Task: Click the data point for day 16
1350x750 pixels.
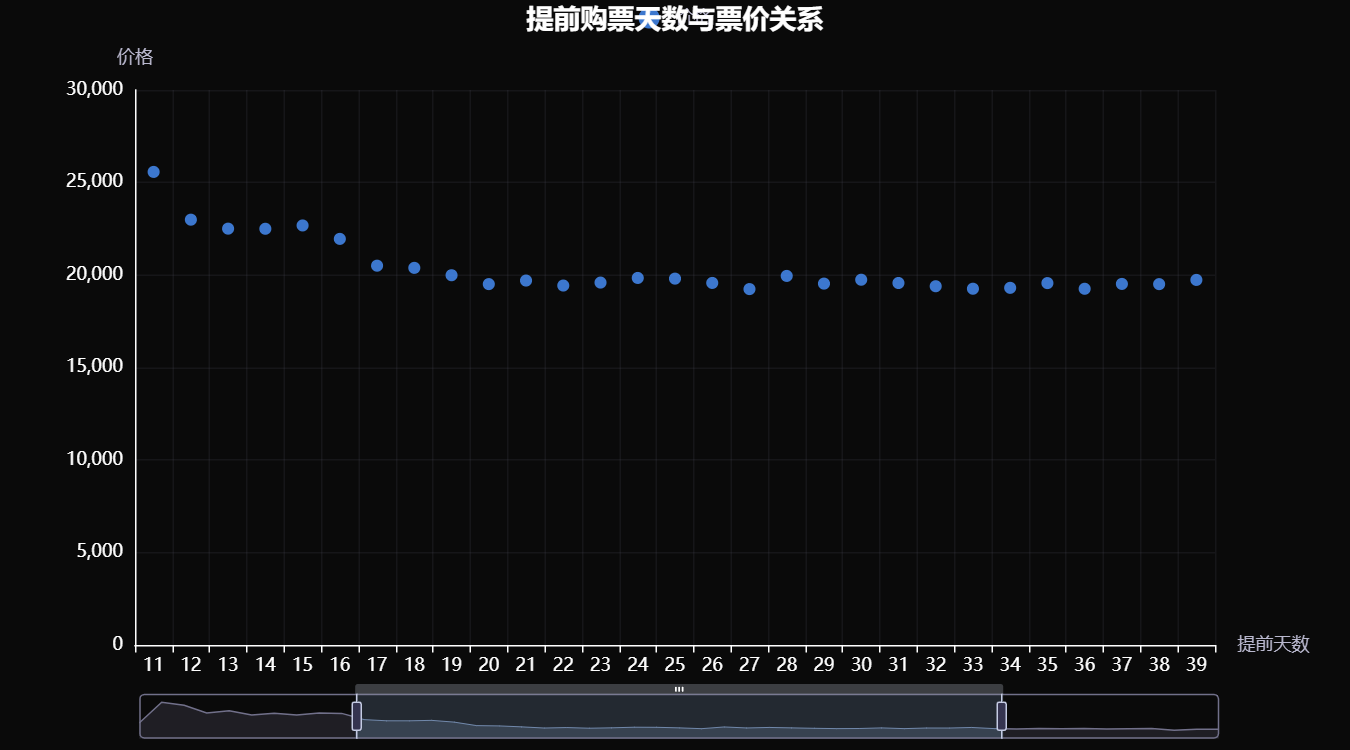Action: 340,239
